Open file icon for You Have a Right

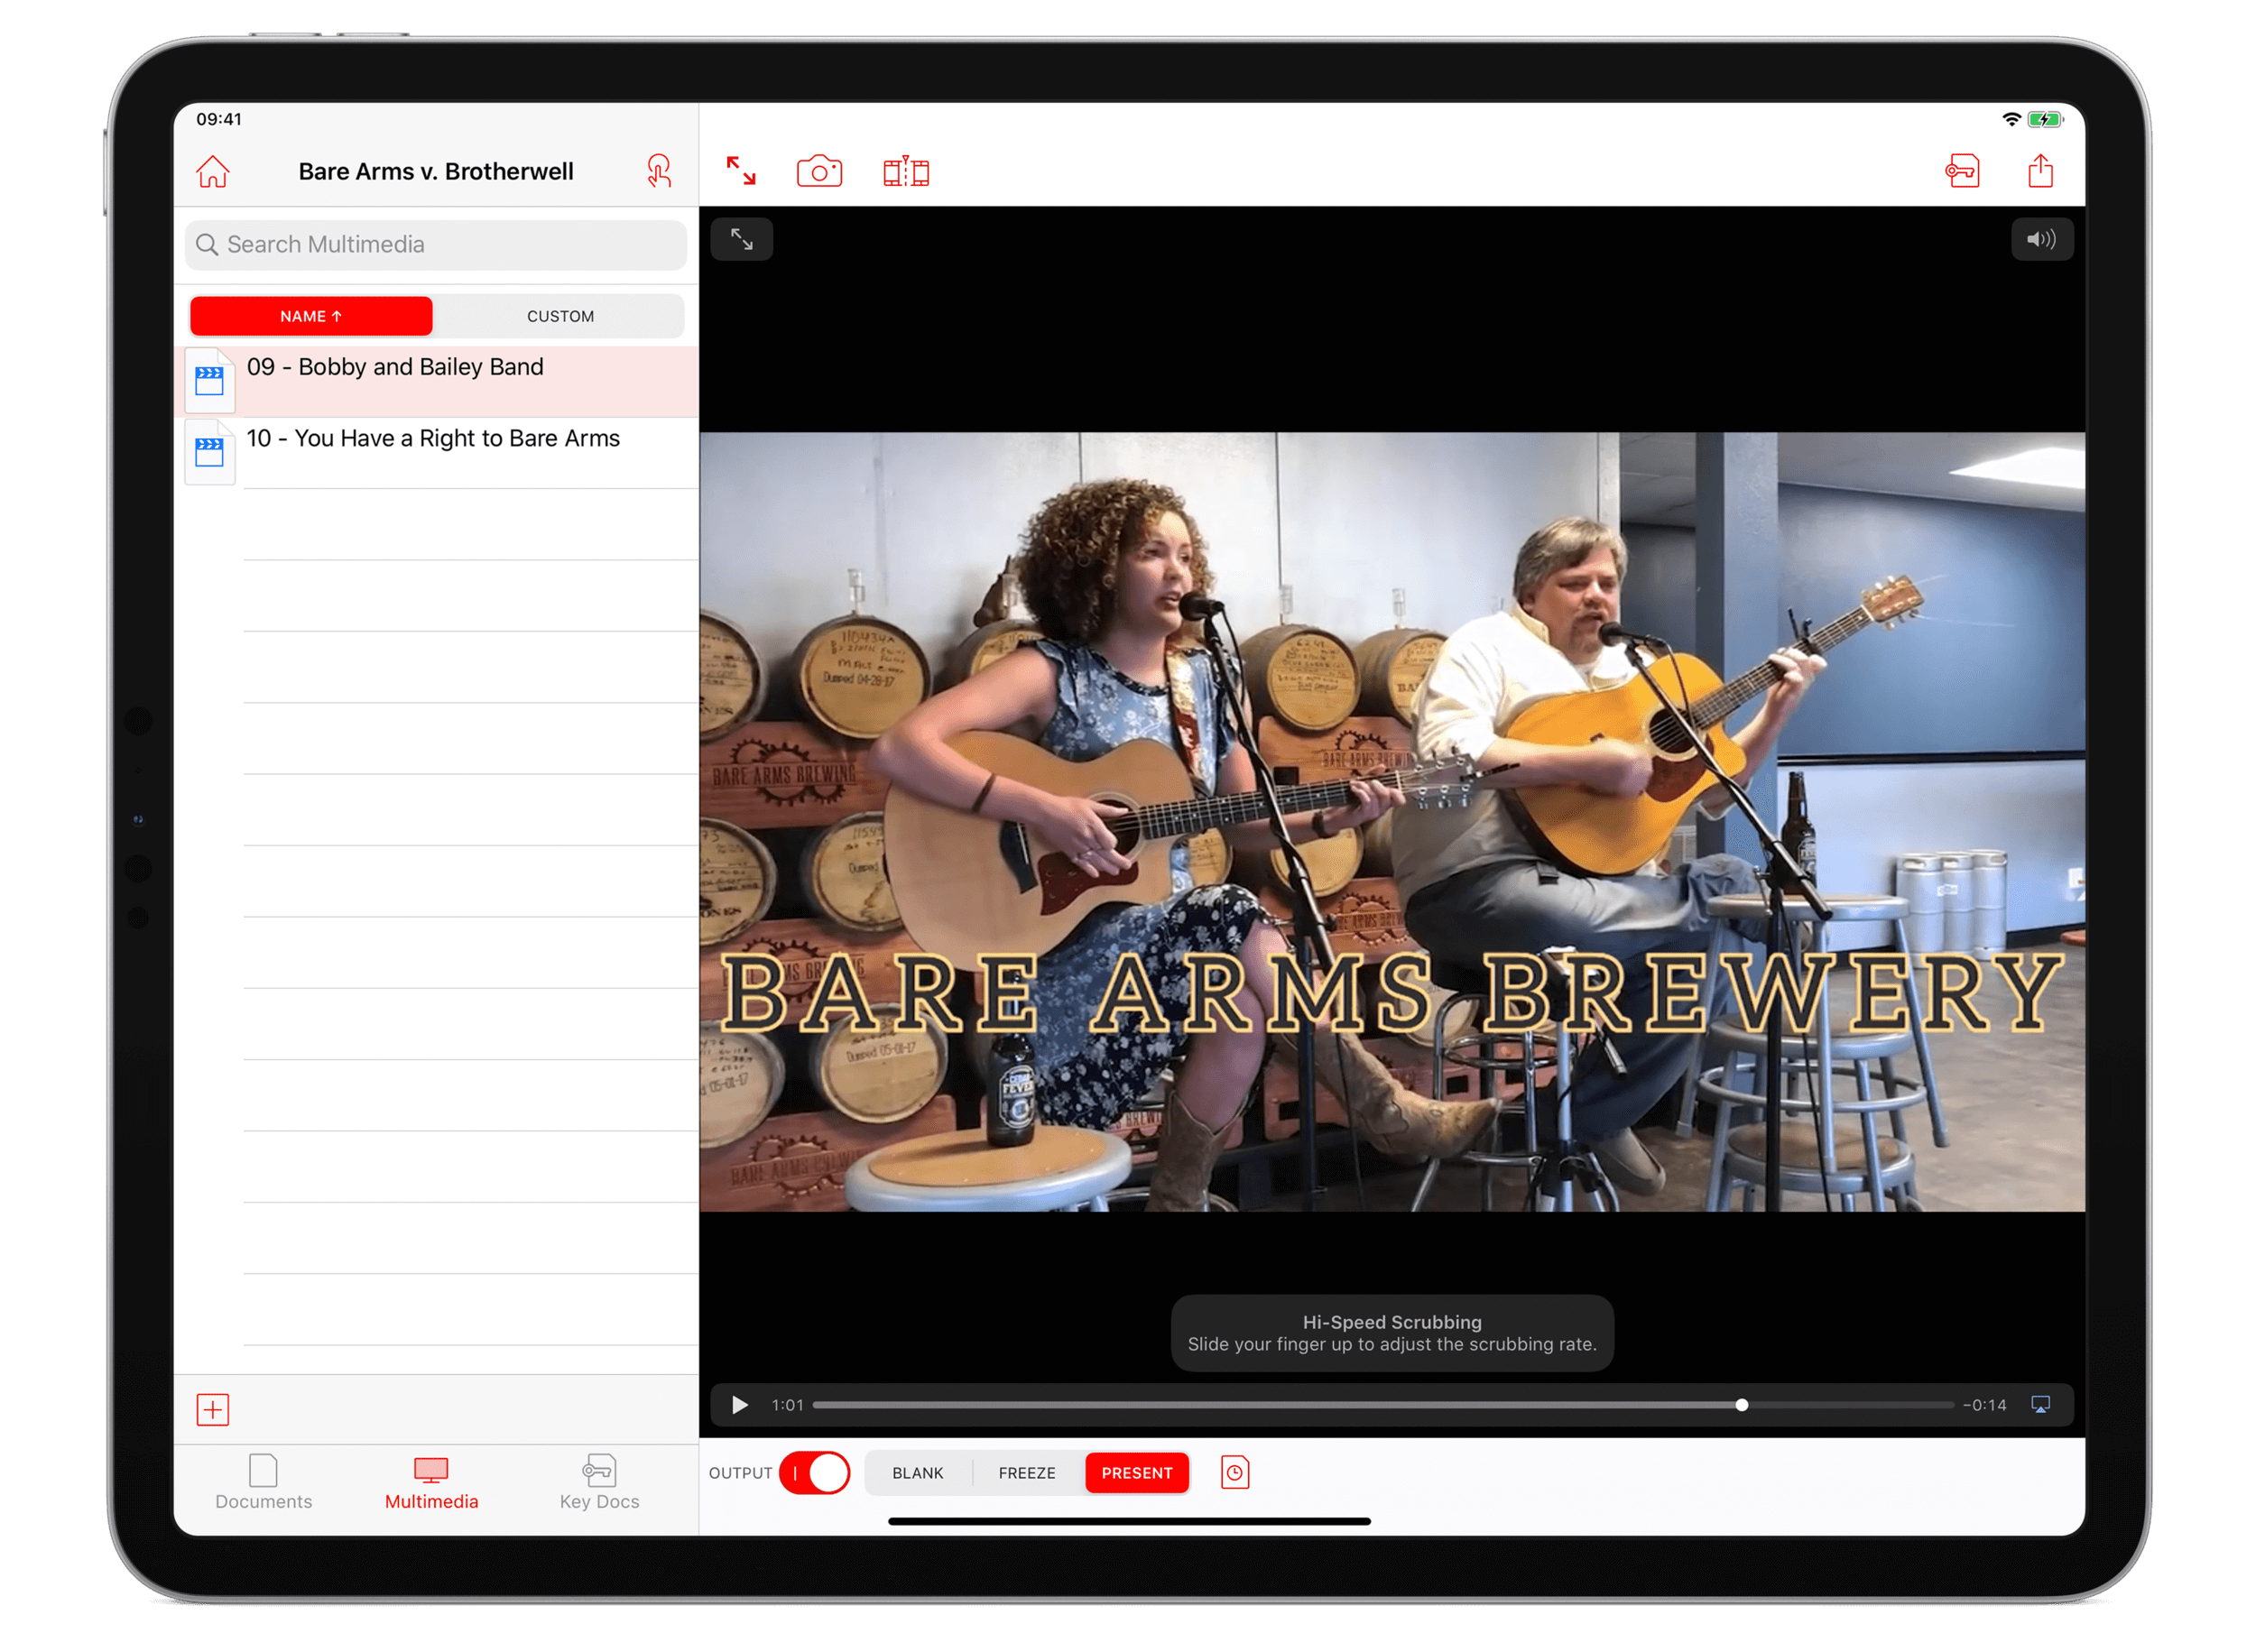pyautogui.click(x=209, y=452)
